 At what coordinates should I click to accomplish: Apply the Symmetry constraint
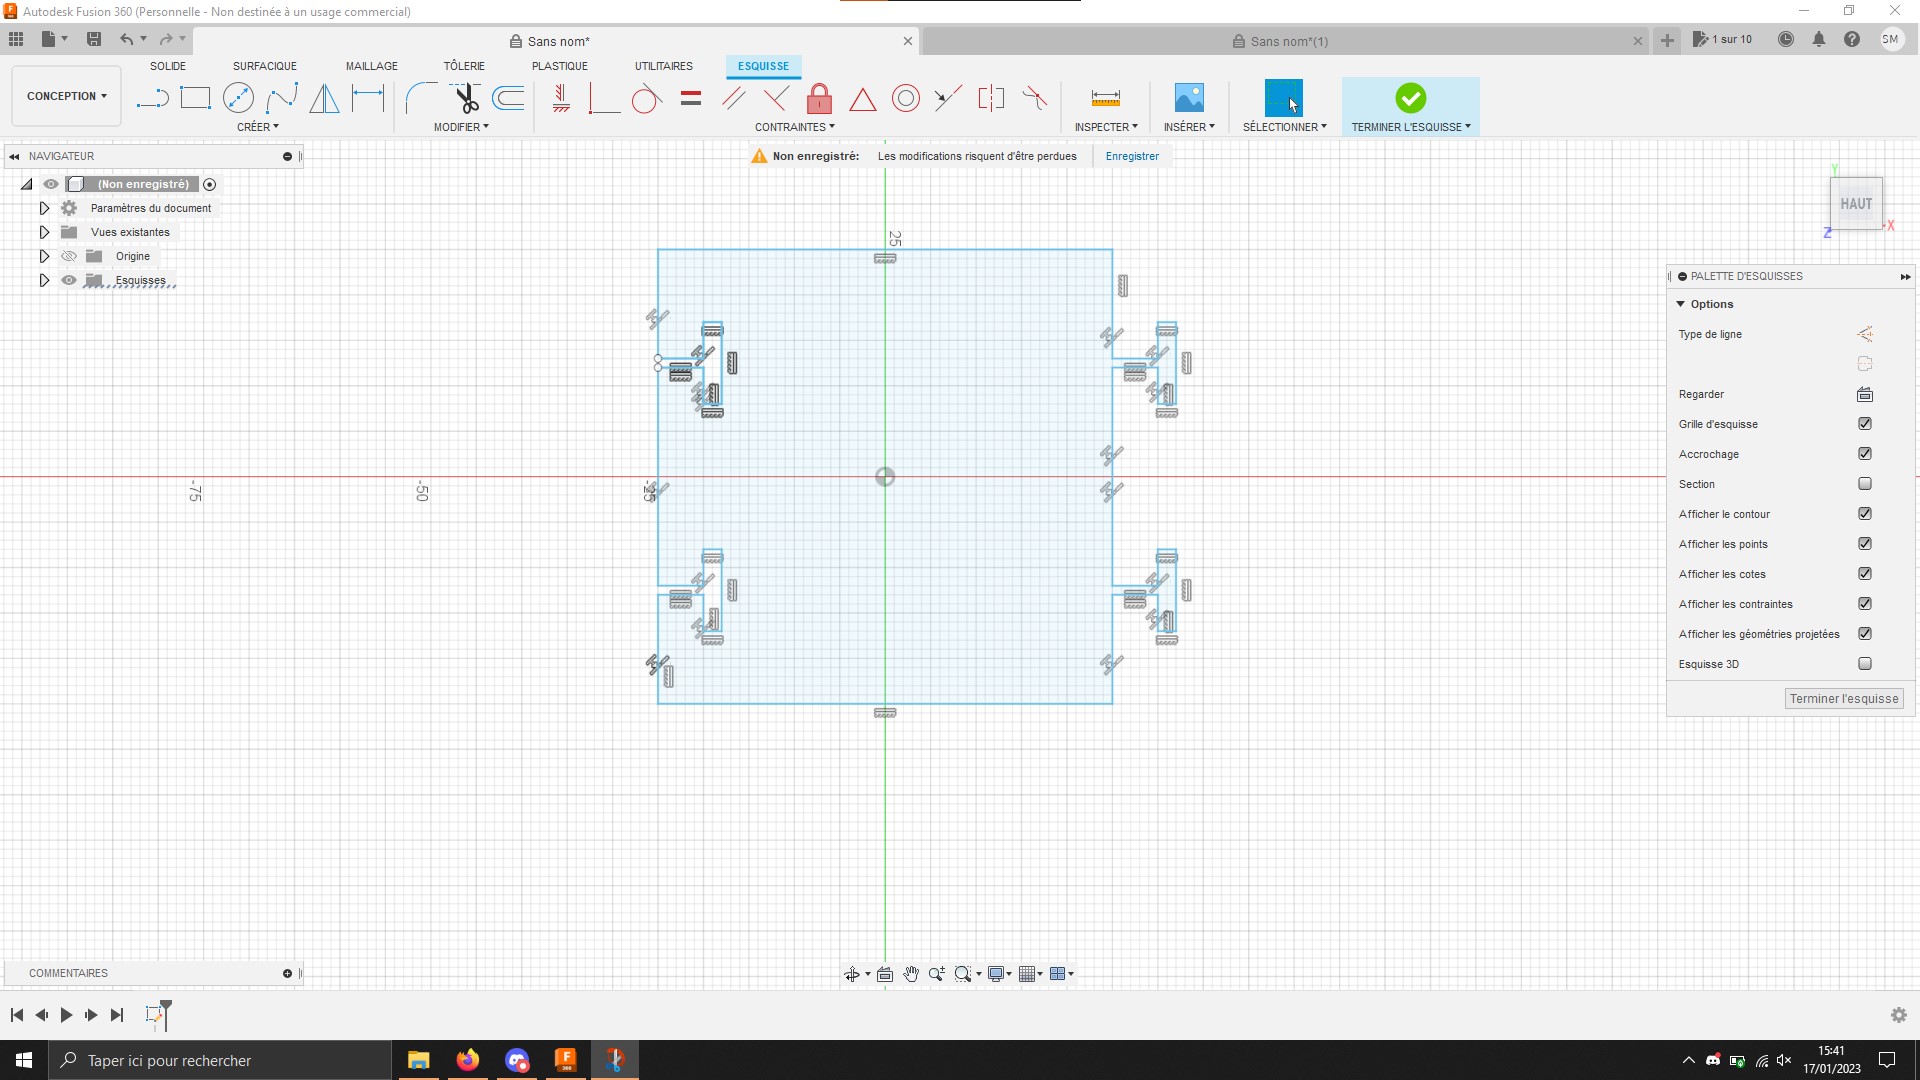[x=991, y=98]
